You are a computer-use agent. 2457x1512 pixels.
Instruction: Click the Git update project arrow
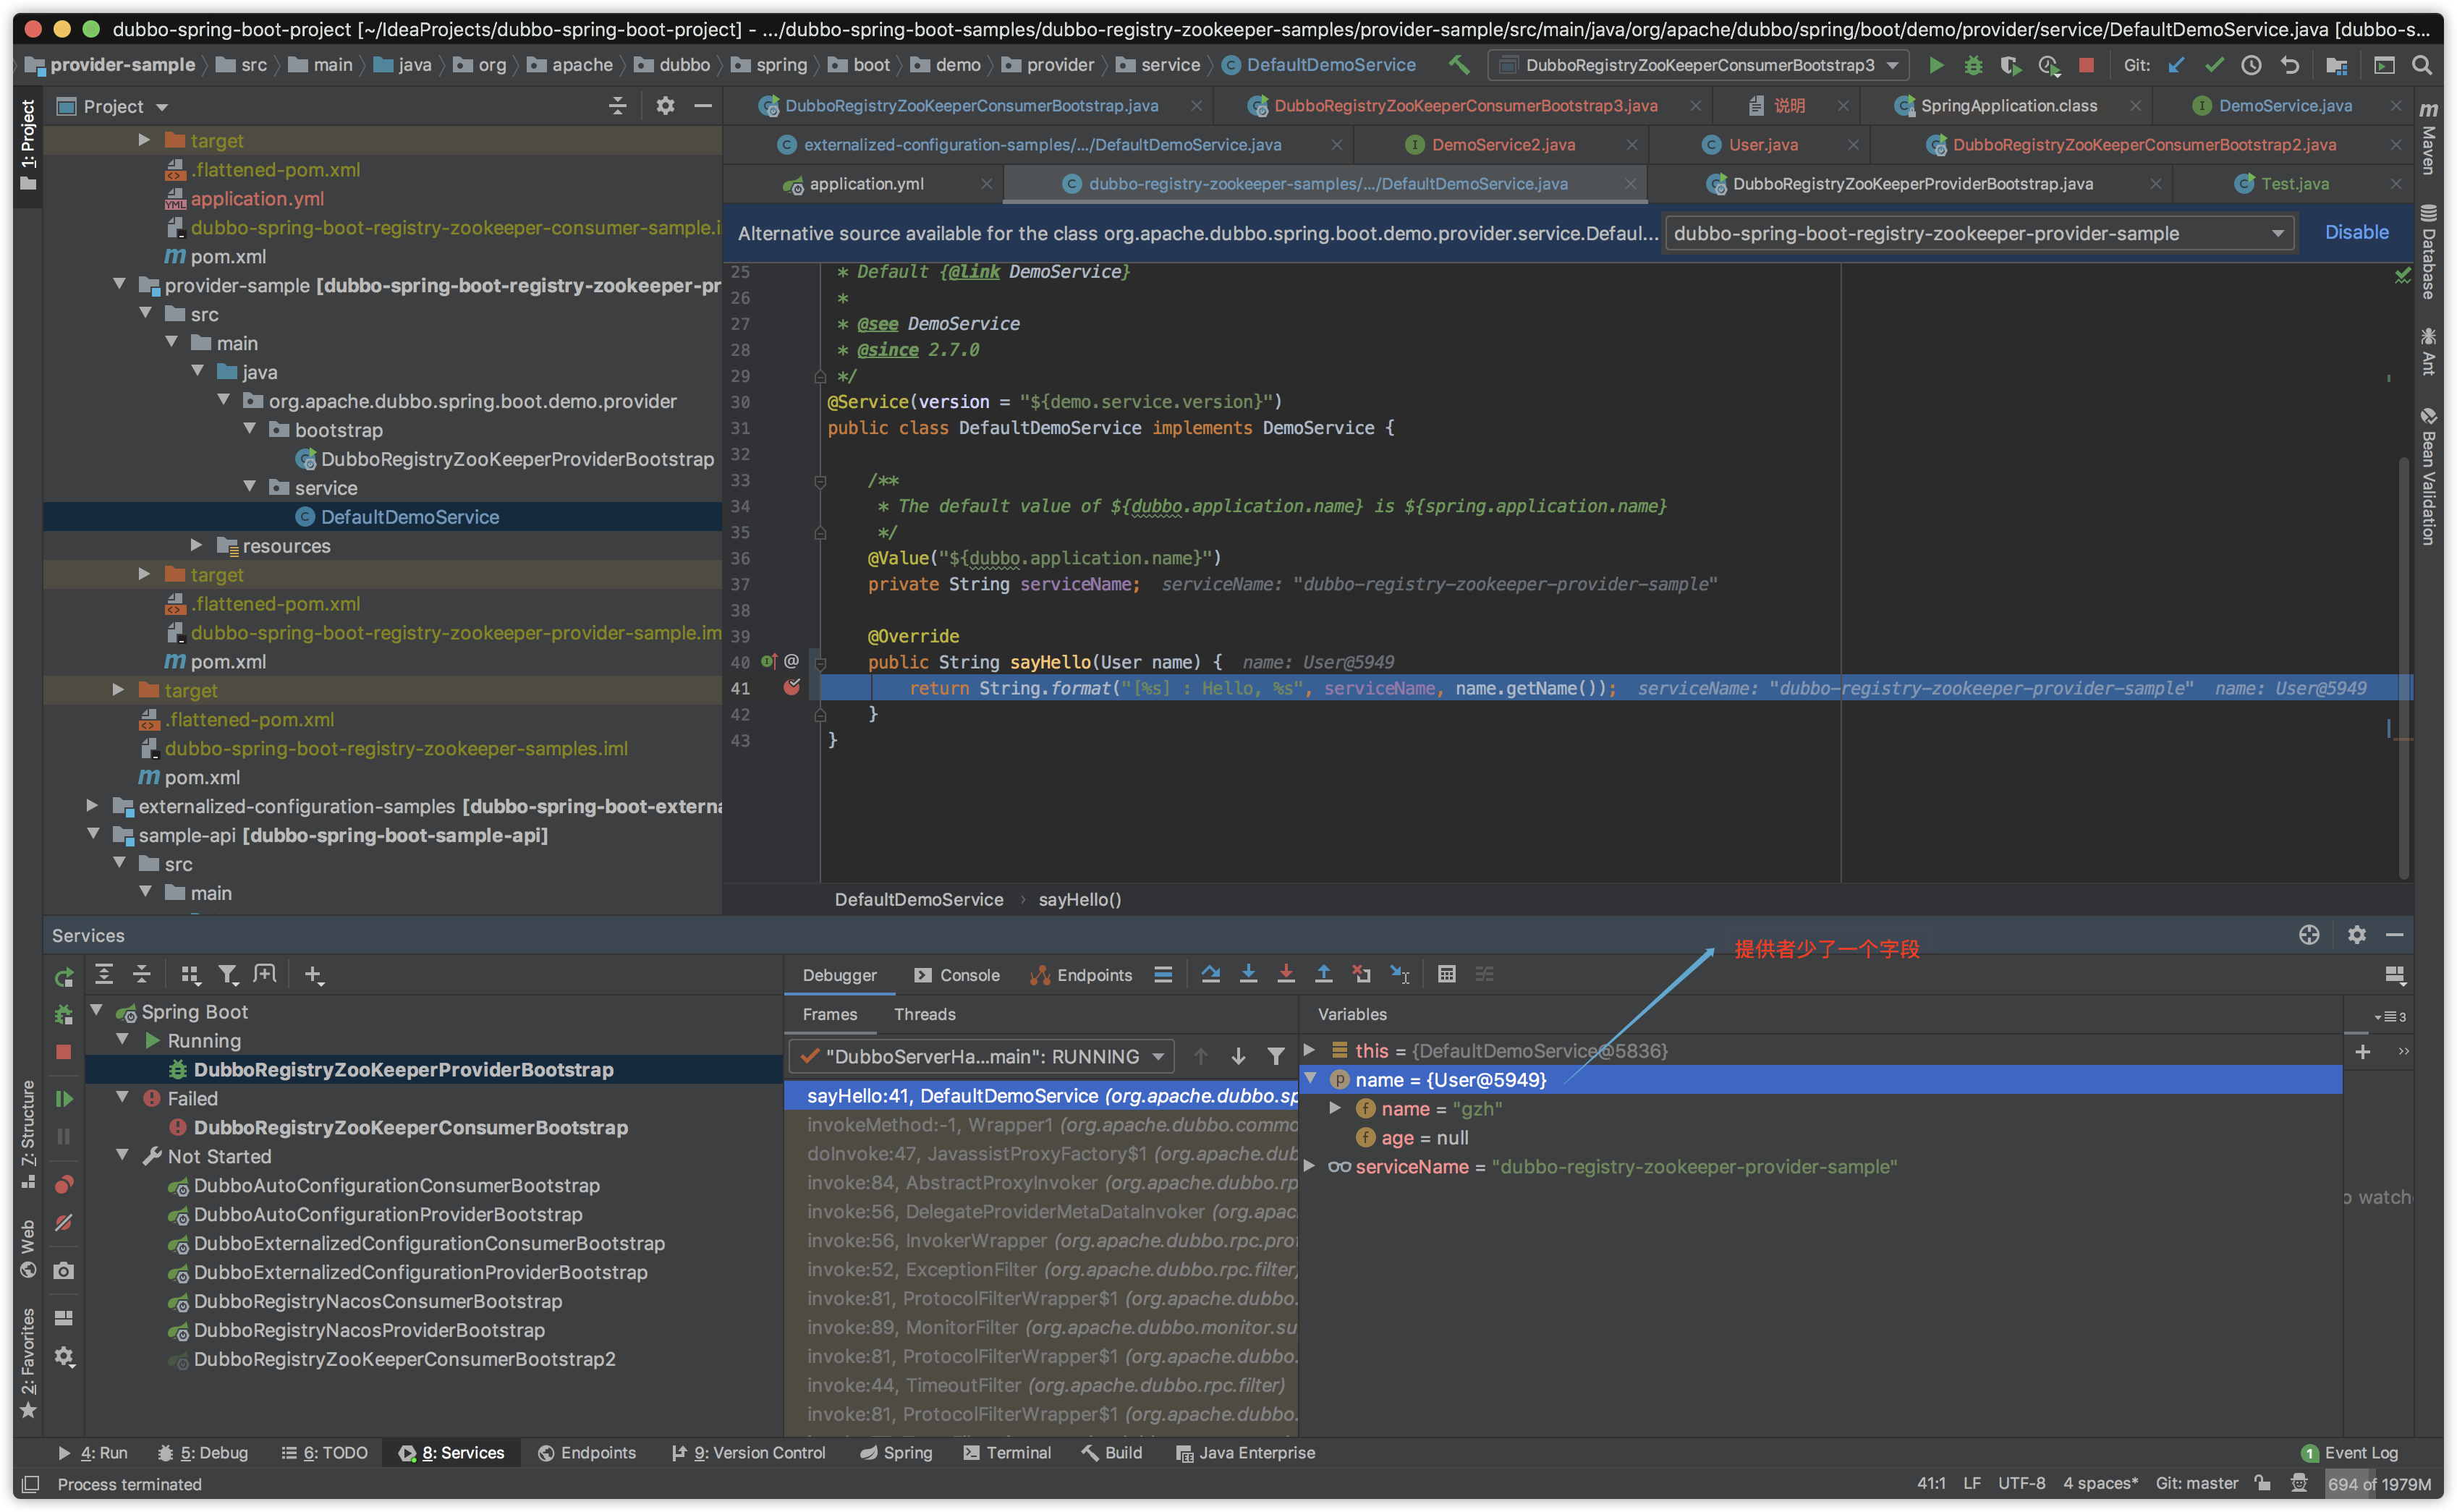click(2176, 65)
